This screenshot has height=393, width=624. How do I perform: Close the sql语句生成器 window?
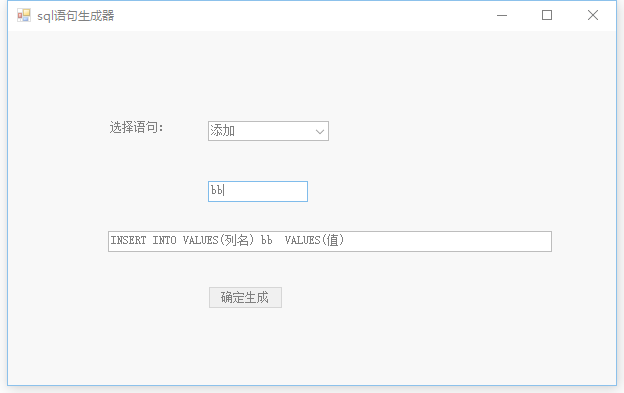[x=593, y=16]
